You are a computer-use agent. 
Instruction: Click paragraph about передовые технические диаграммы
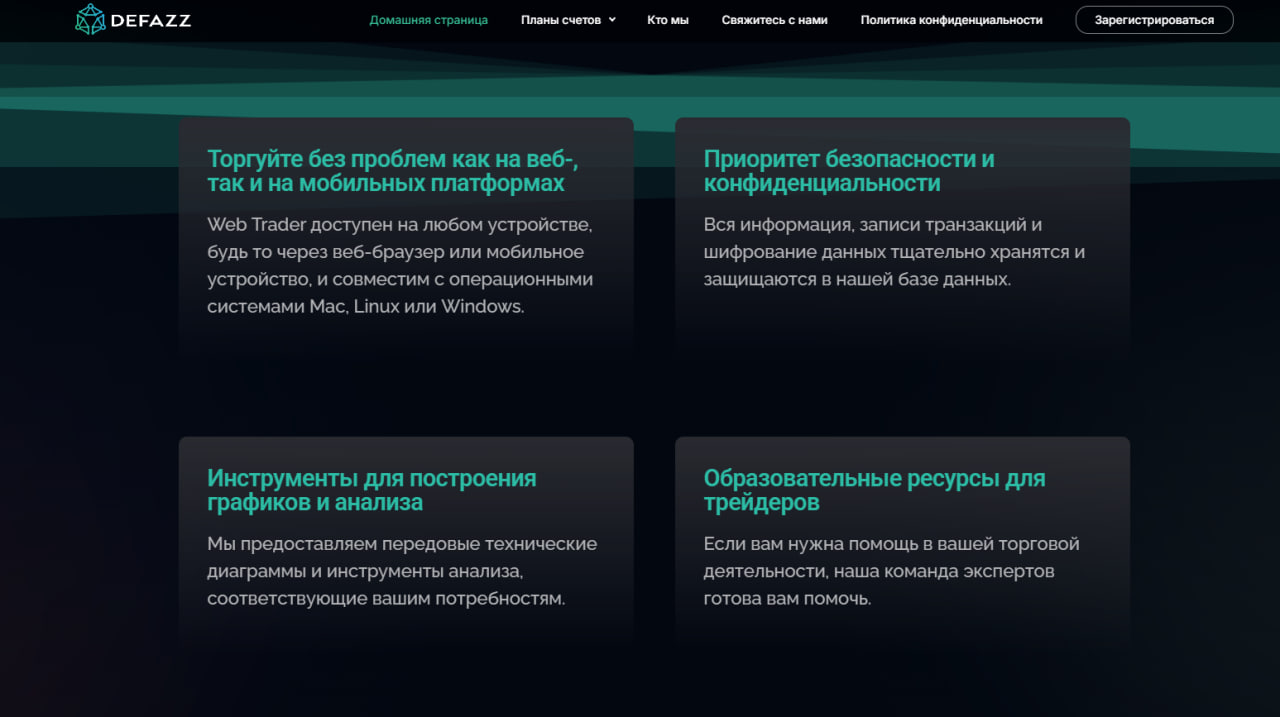pyautogui.click(x=401, y=571)
